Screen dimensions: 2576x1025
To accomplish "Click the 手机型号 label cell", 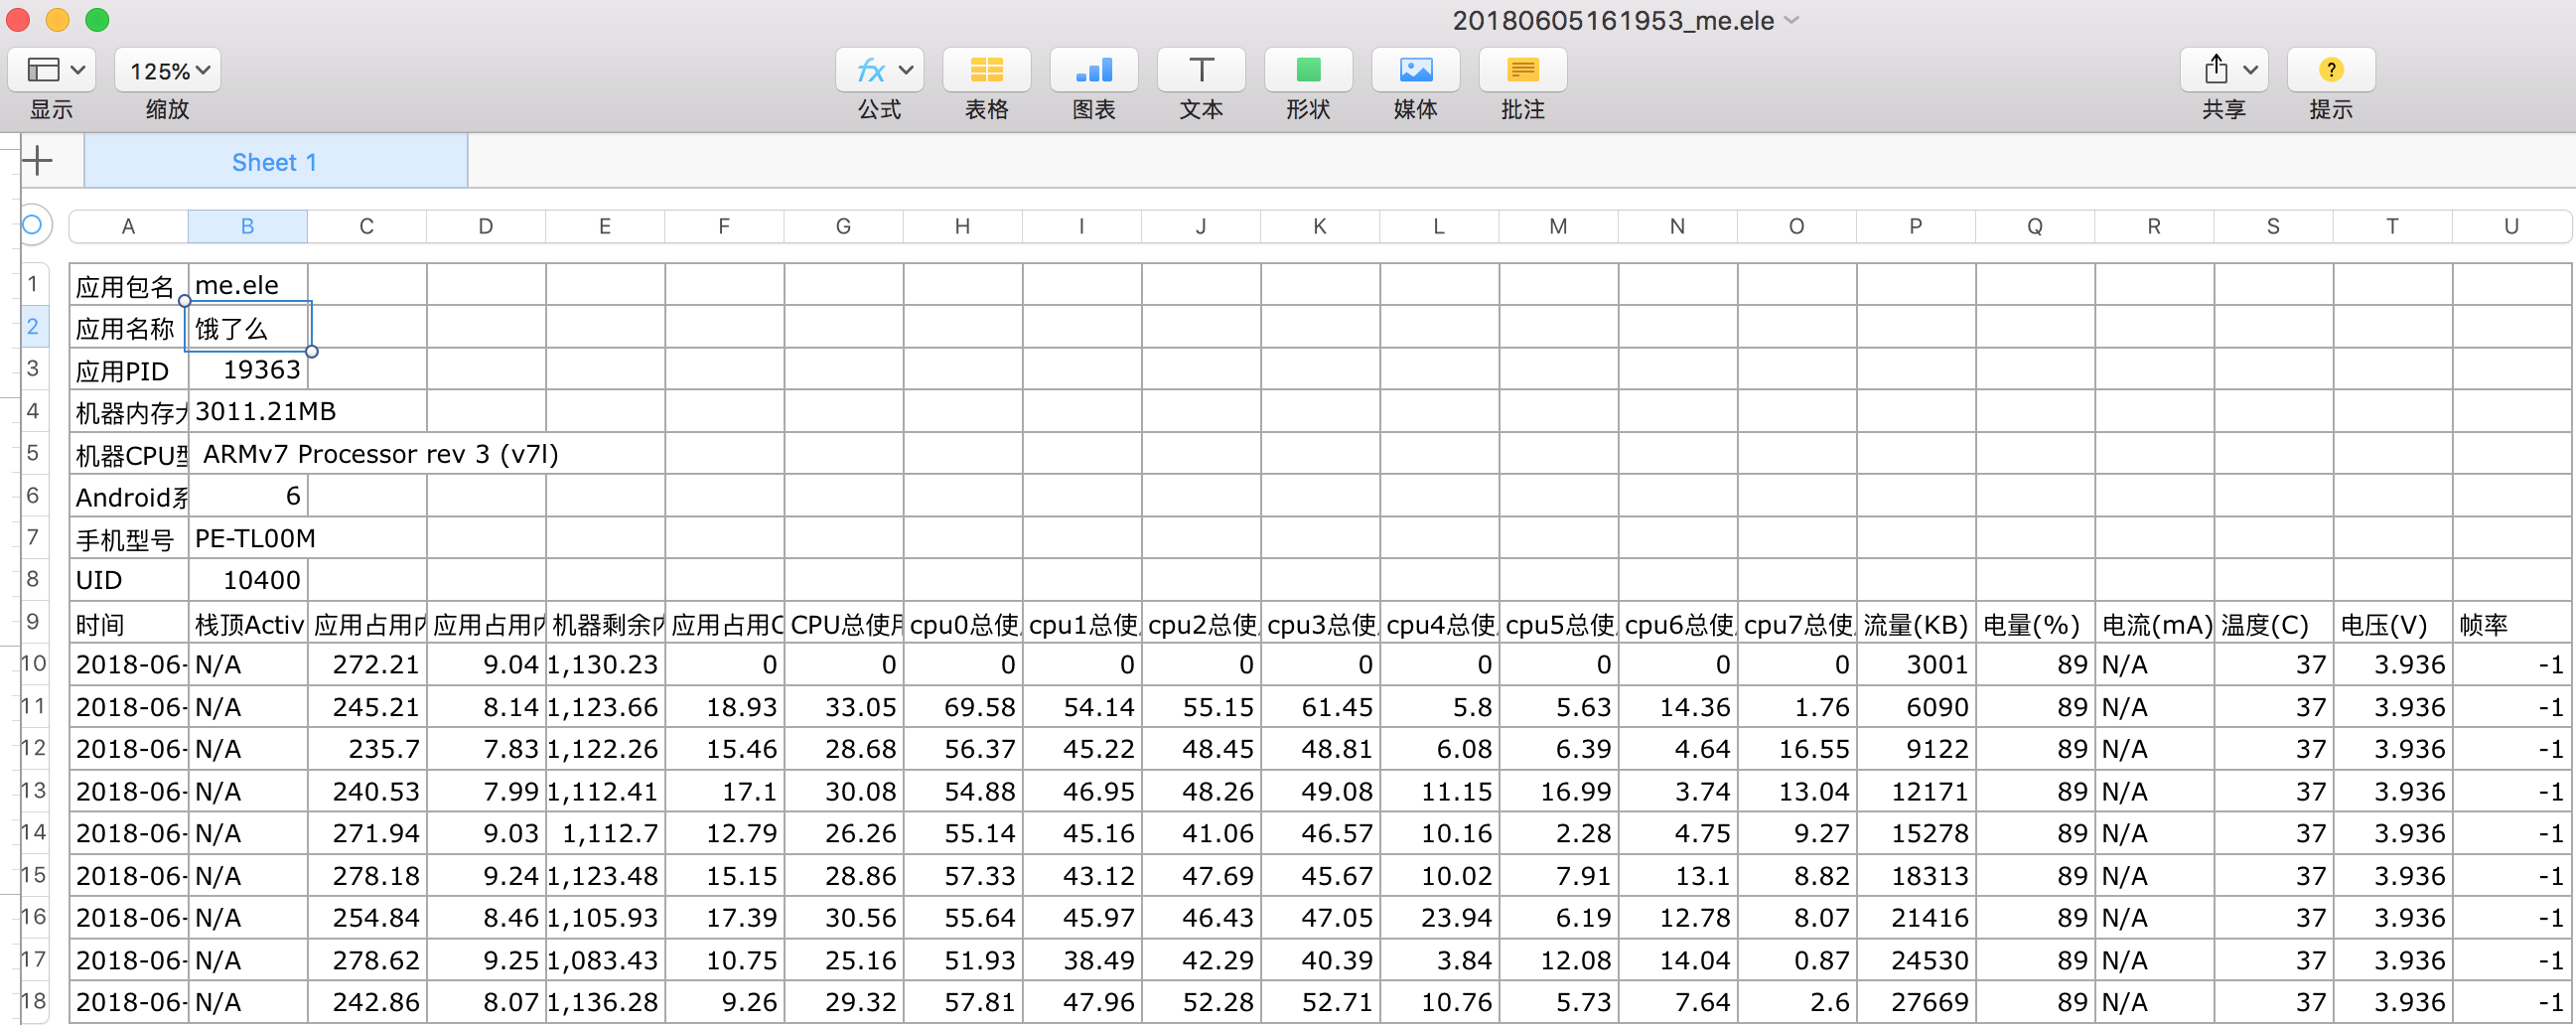I will (128, 538).
